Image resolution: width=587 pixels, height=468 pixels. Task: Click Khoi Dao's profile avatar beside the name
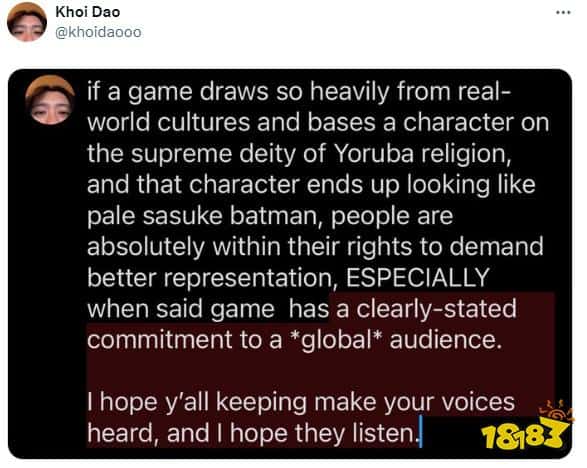coord(27,22)
